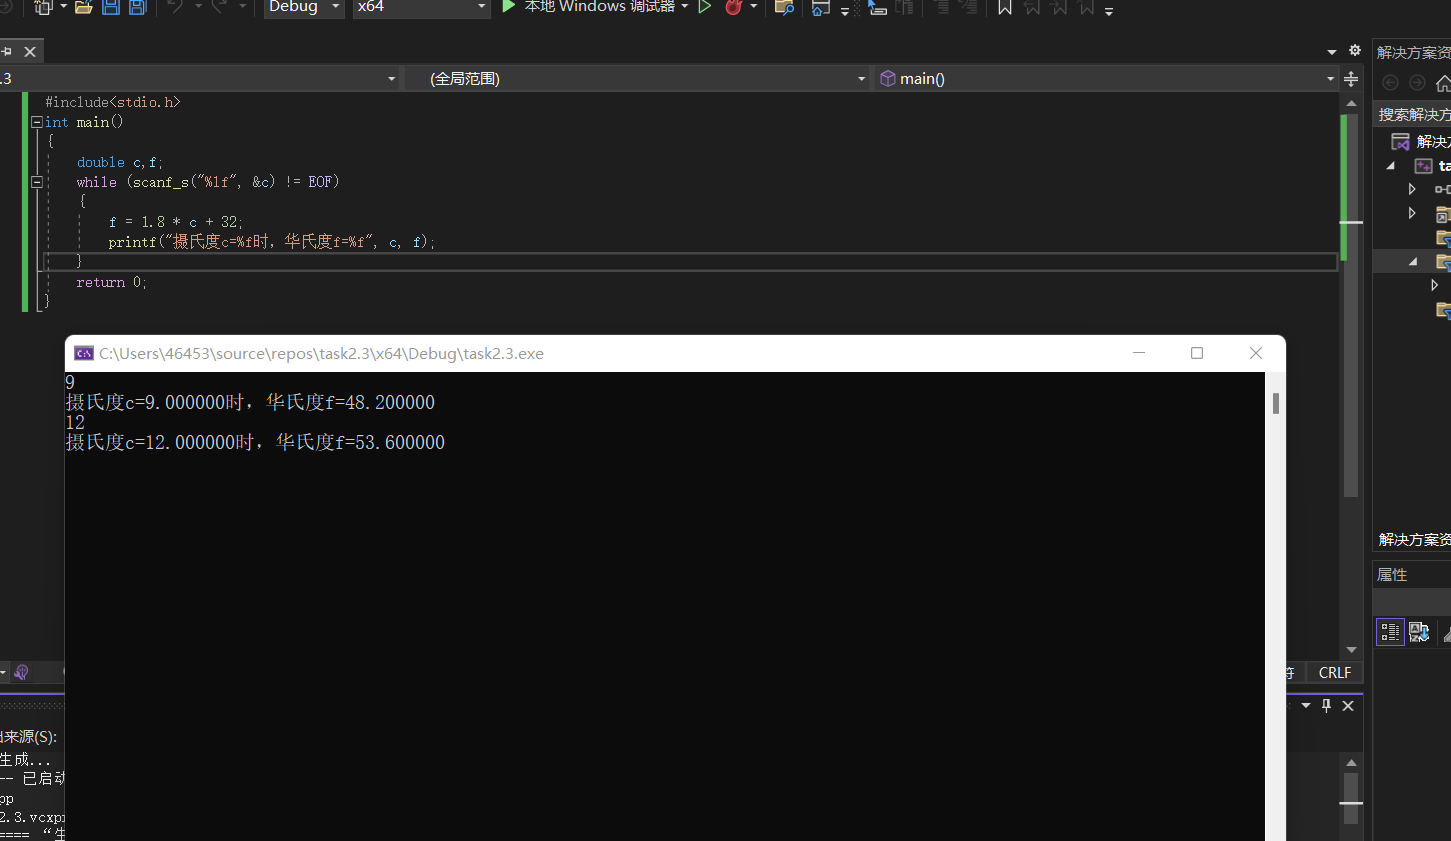The width and height of the screenshot is (1451, 841).
Task: Minimize the task2.3.exe console window
Action: (1139, 353)
